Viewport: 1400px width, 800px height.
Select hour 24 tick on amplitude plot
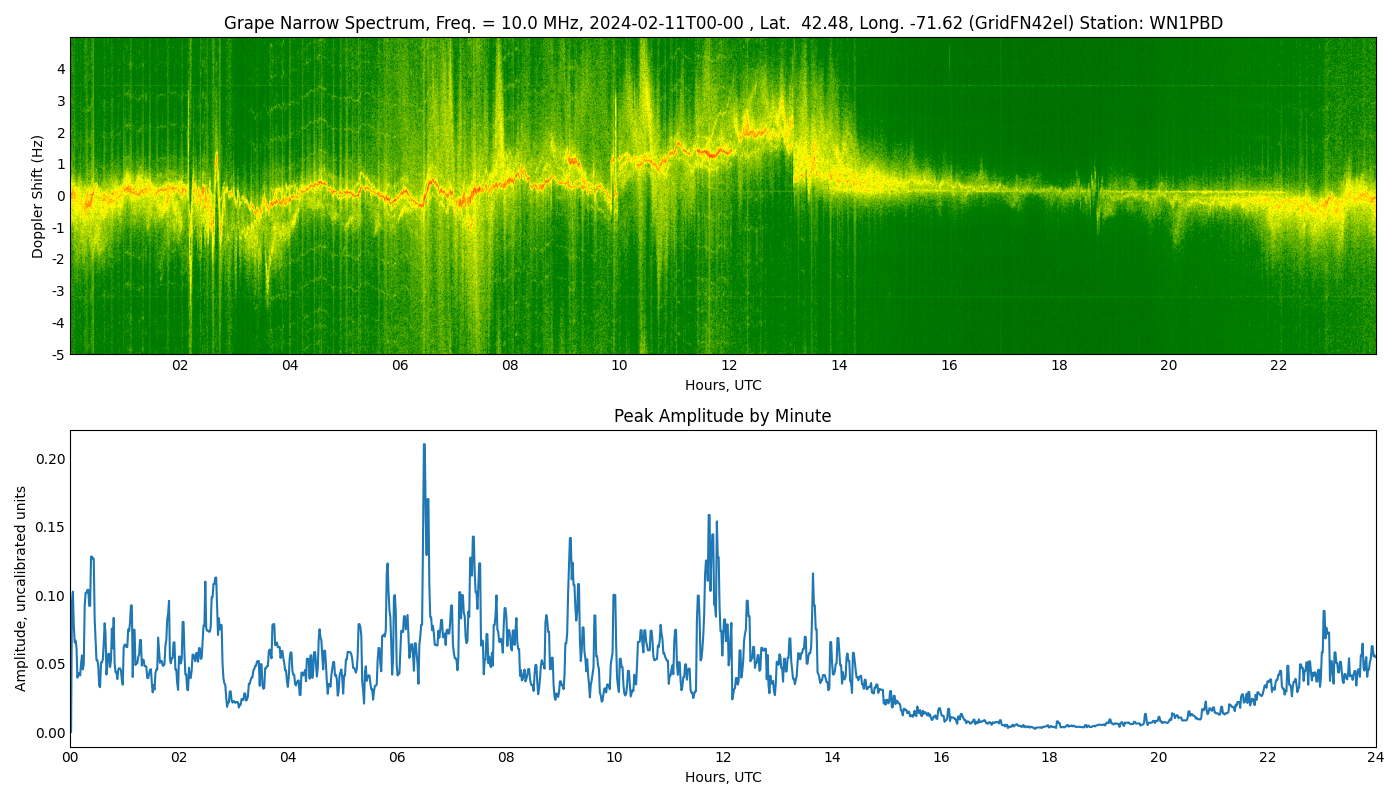coord(1375,758)
